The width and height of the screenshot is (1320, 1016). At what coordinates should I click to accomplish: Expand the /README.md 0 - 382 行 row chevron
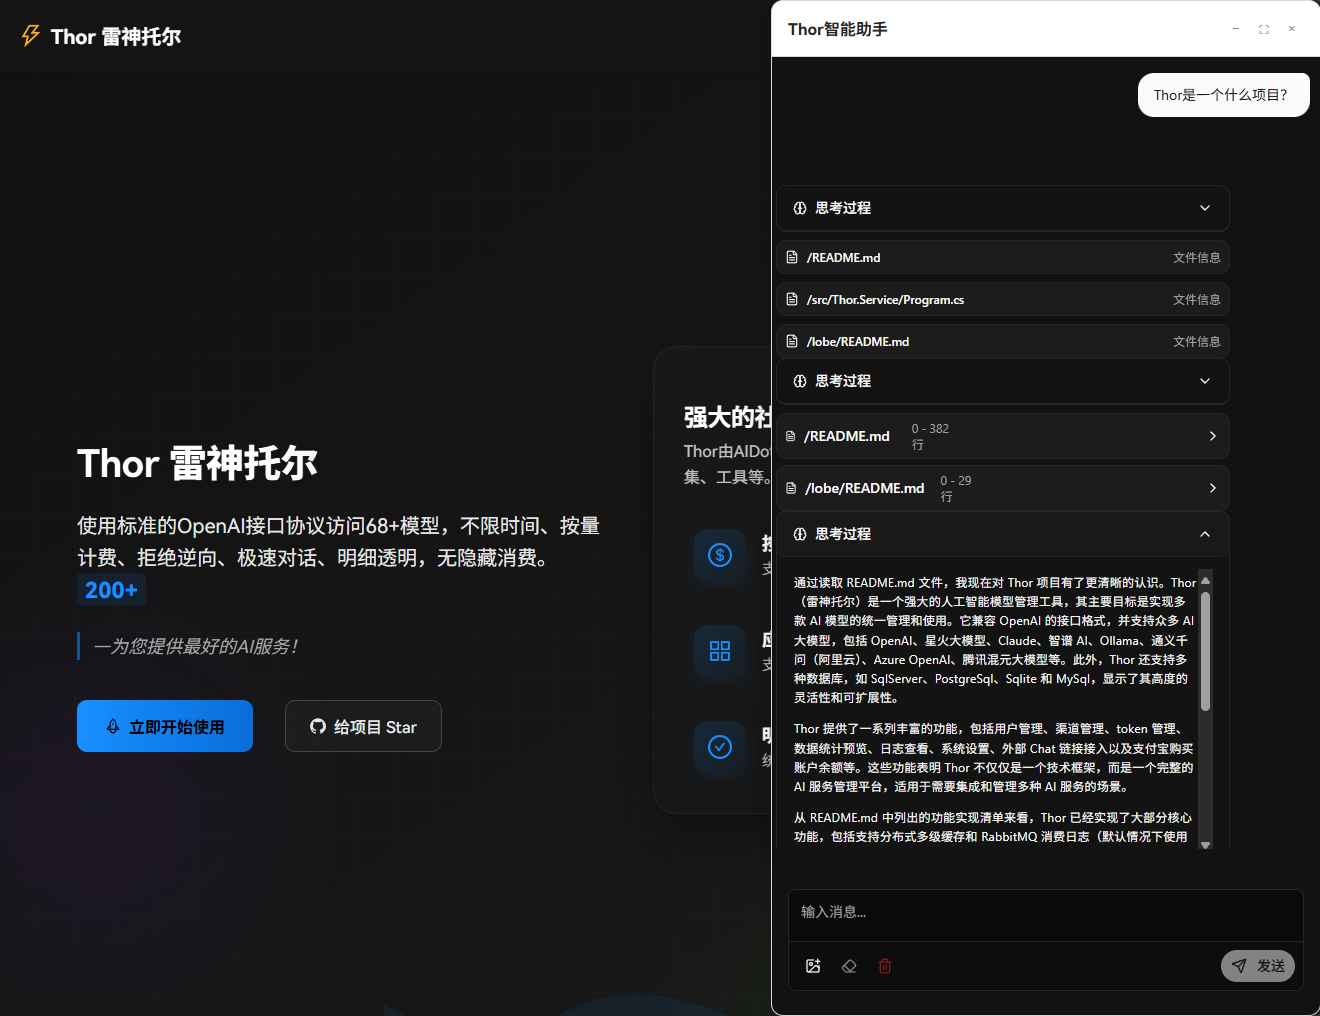1212,436
